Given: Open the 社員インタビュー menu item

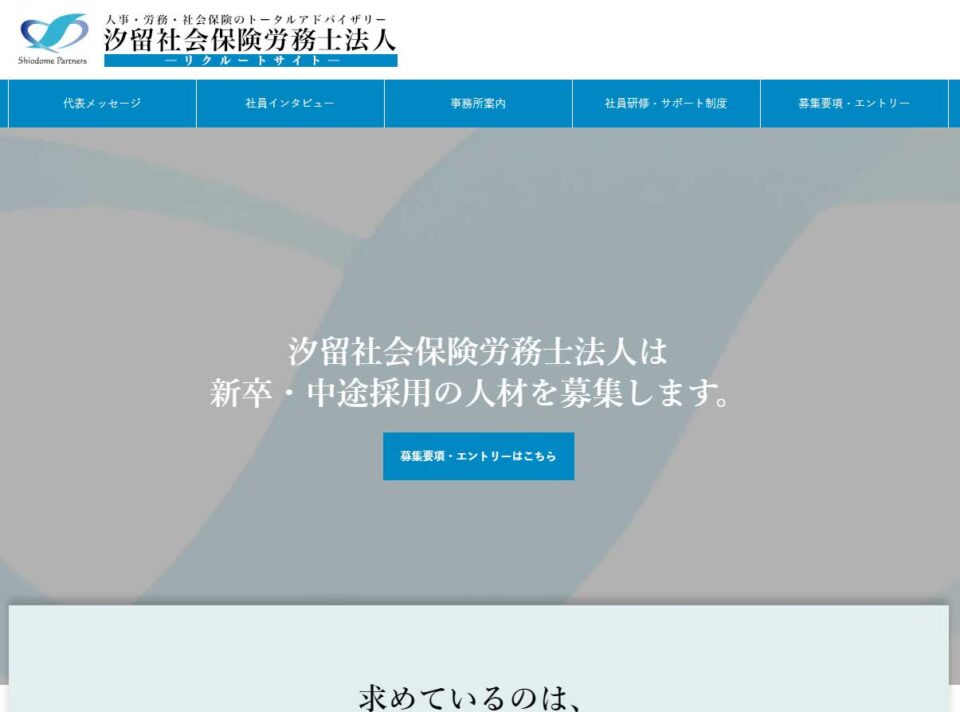Looking at the screenshot, I should click(x=290, y=103).
